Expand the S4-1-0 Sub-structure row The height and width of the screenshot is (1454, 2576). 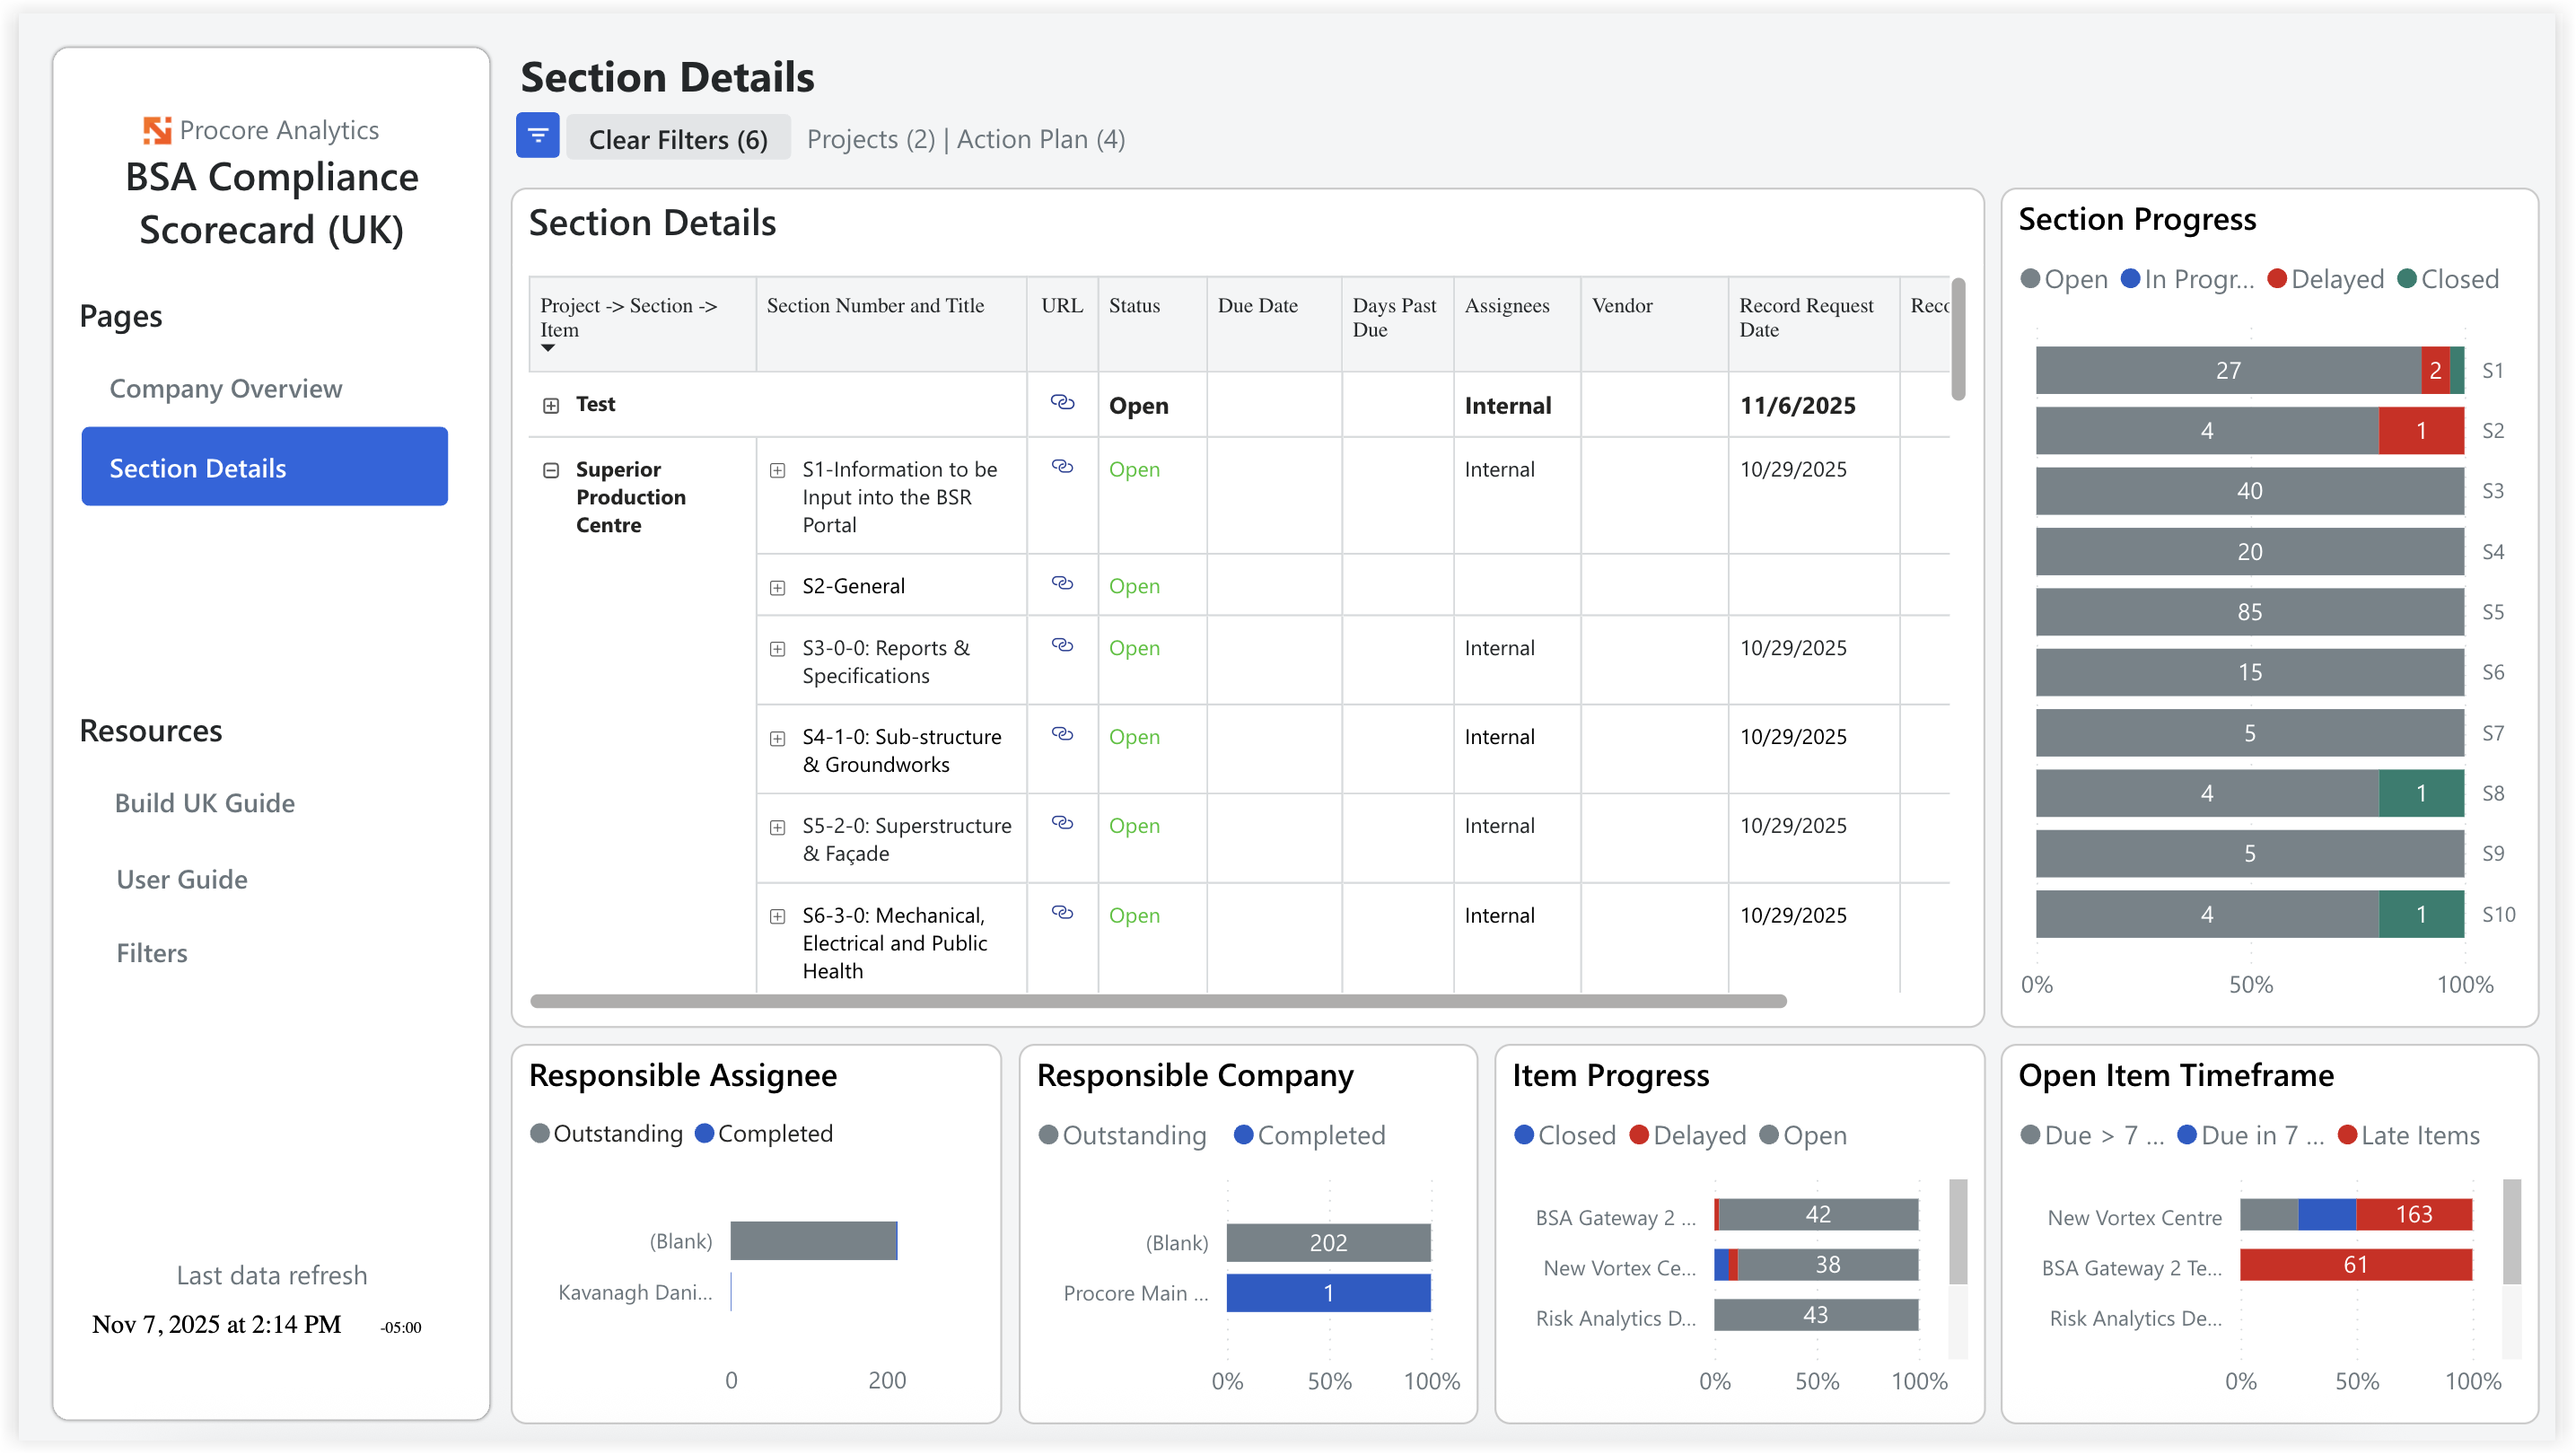[778, 738]
